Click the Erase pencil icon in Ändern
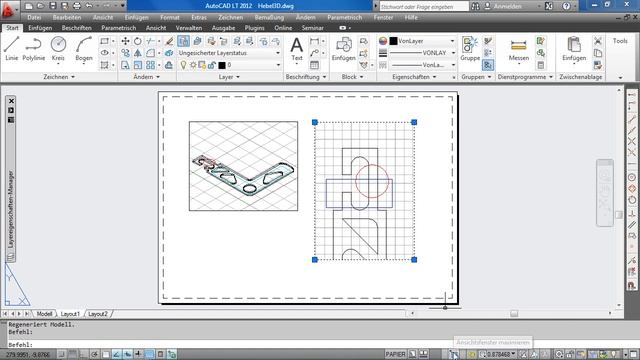This screenshot has height=360, width=640. tap(169, 41)
